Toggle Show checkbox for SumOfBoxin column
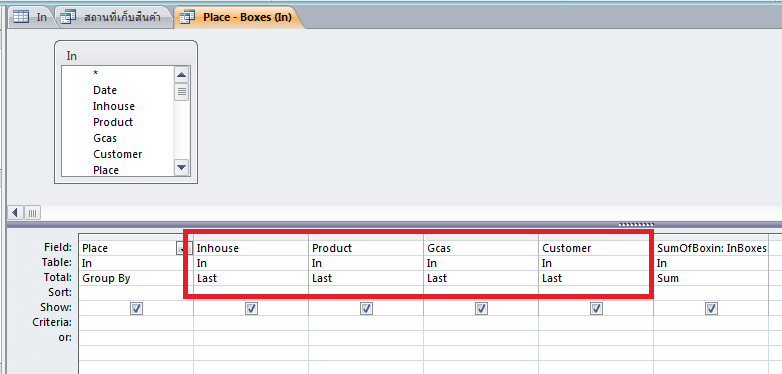The width and height of the screenshot is (782, 374). tap(712, 309)
